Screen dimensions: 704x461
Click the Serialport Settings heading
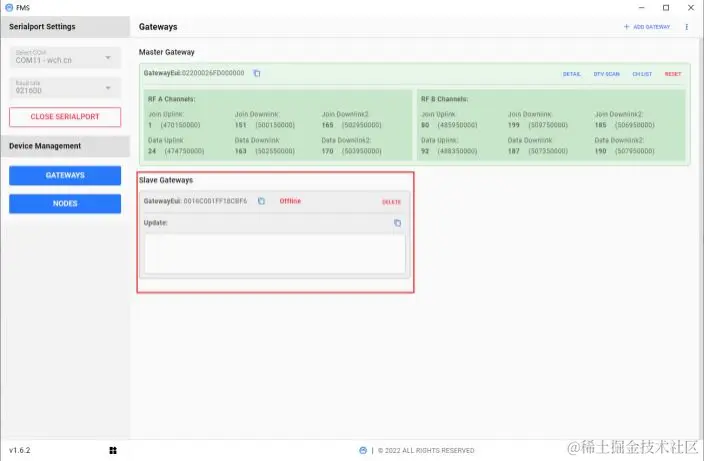(42, 26)
